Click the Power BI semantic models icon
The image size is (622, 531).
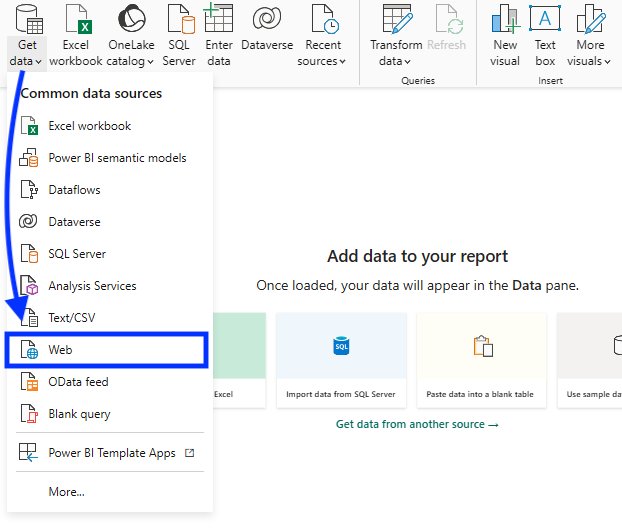(29, 158)
